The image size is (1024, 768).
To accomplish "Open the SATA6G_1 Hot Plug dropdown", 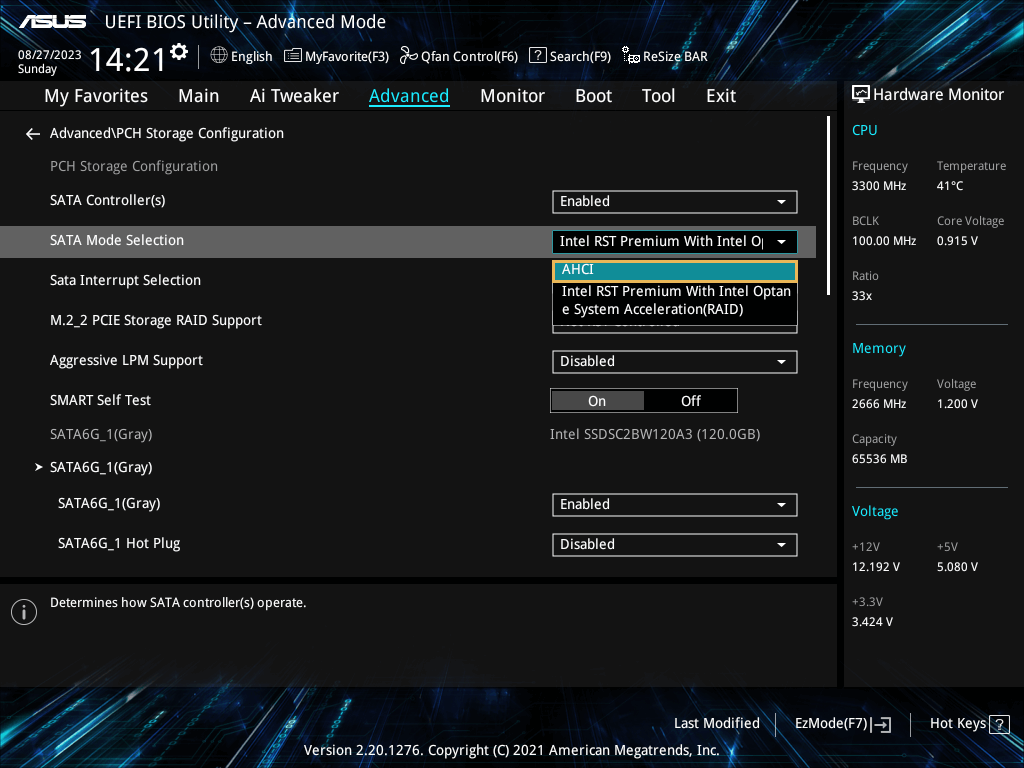I will [x=675, y=545].
